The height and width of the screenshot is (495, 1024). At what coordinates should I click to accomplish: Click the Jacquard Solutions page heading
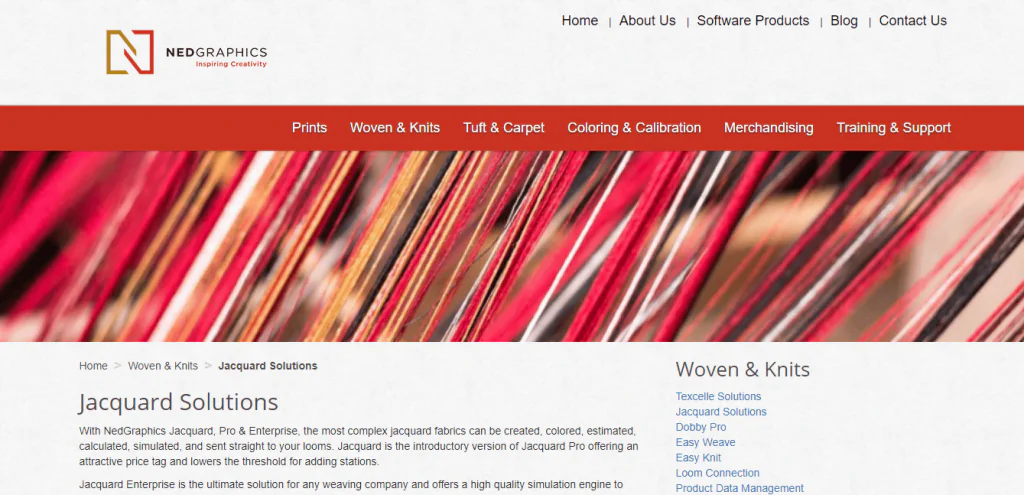pos(178,402)
